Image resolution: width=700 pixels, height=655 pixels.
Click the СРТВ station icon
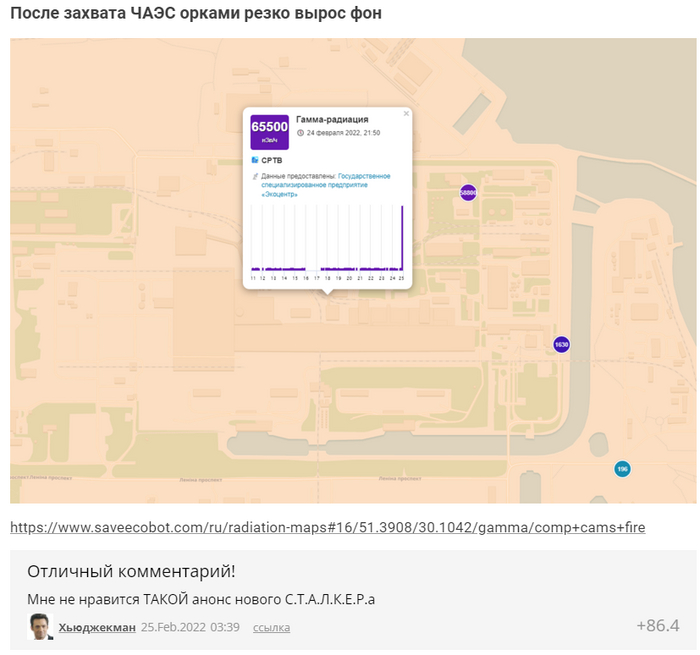point(254,160)
